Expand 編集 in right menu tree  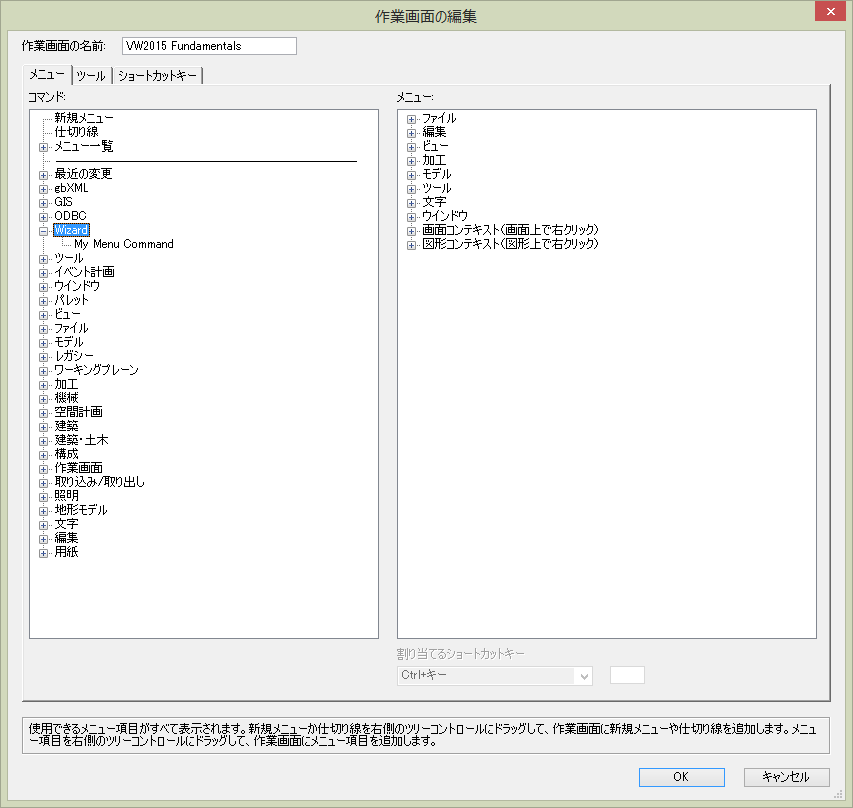coord(411,133)
